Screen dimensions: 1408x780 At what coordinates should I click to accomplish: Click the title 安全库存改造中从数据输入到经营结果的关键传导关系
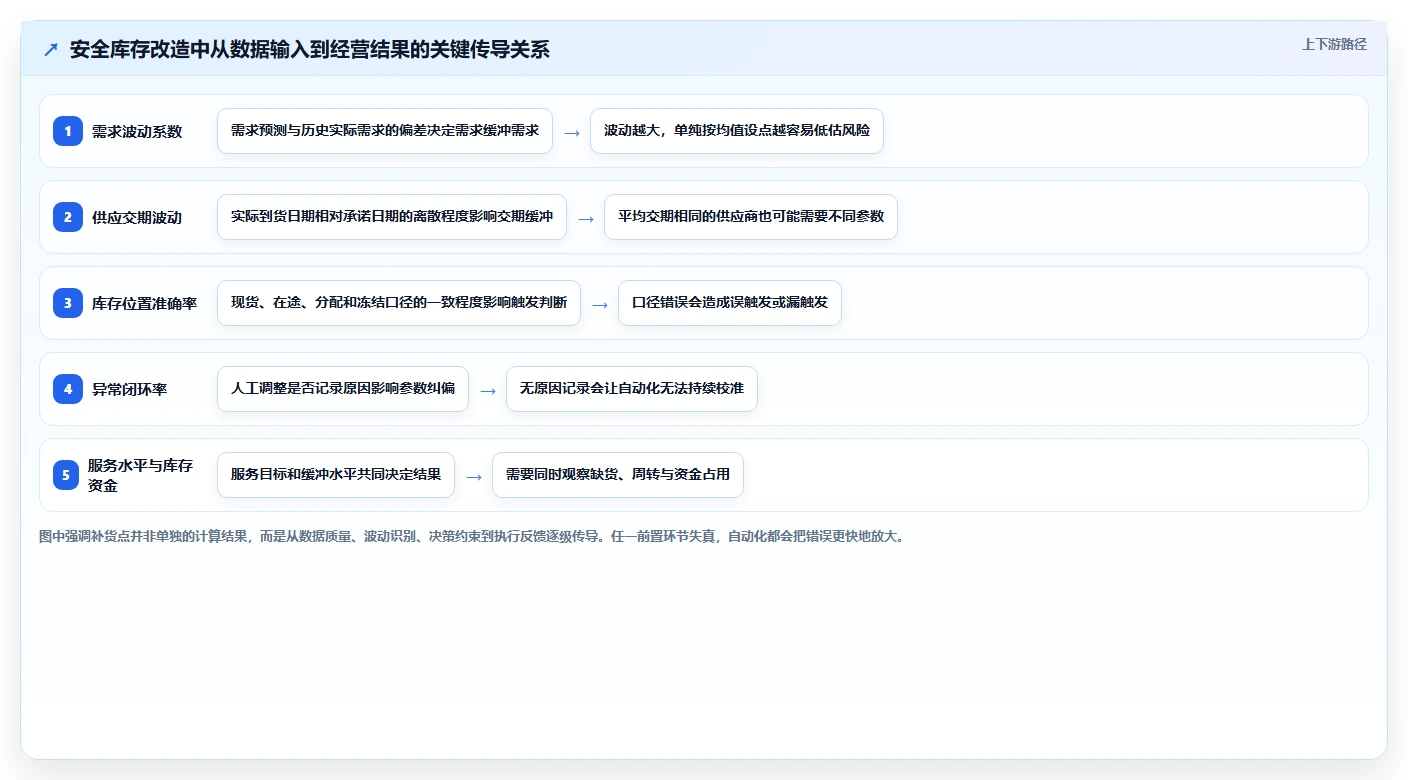point(310,50)
